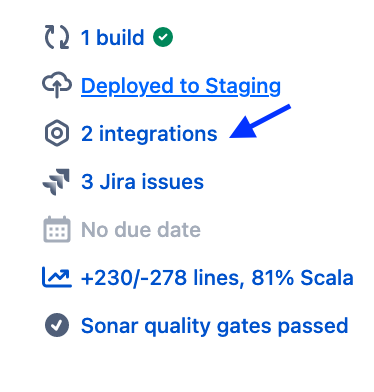Click the hexagon integrations icon
This screenshot has width=374, height=392.
pos(57,133)
